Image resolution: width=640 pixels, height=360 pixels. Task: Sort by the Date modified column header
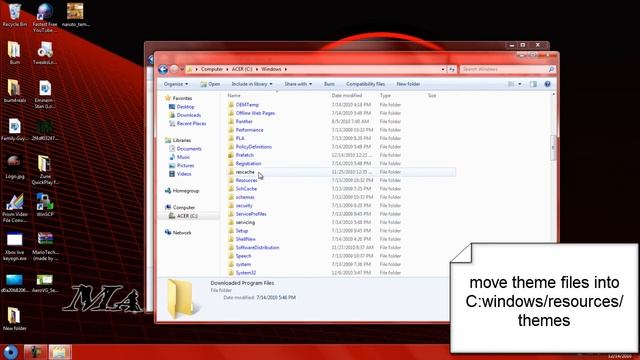(347, 96)
